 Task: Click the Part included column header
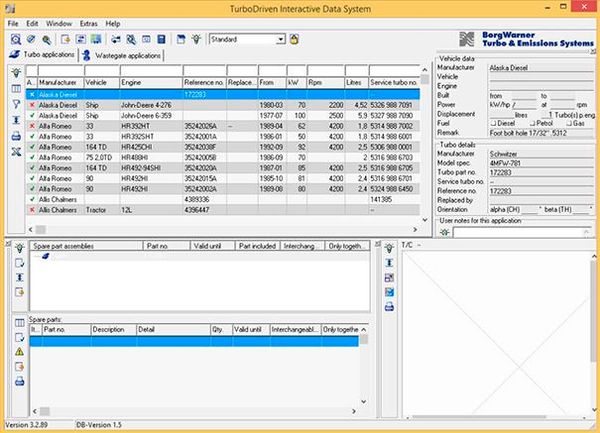258,246
